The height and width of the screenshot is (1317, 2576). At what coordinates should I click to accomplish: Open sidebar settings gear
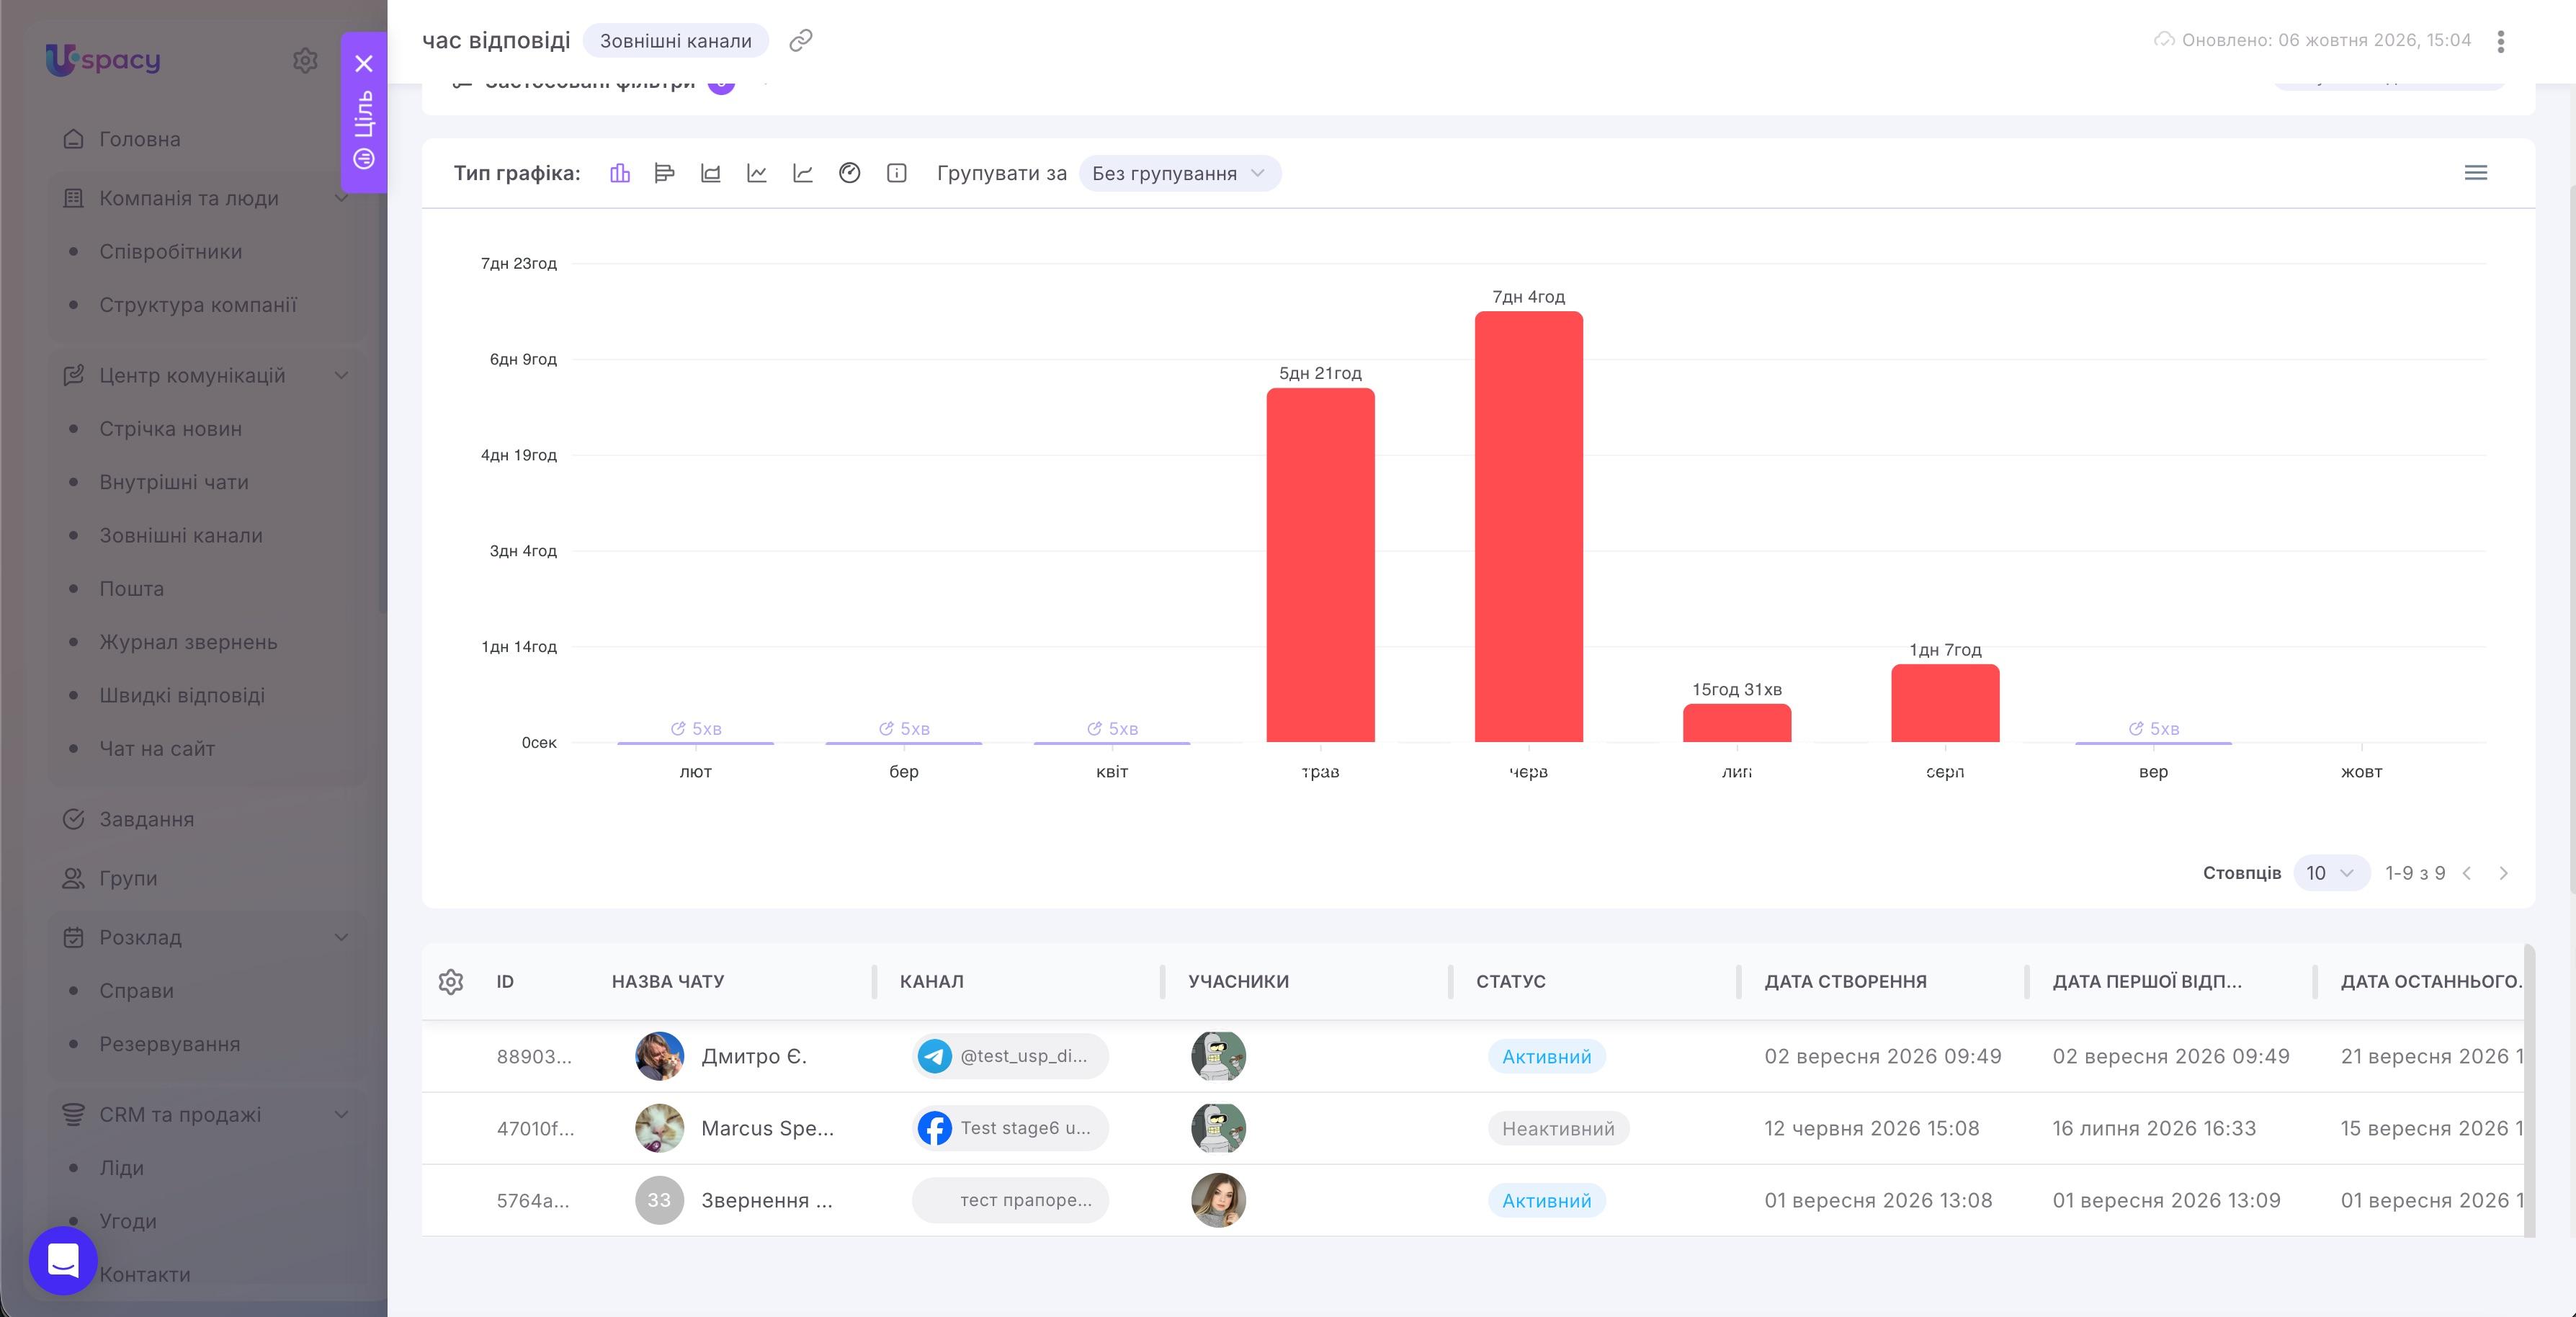(x=305, y=60)
